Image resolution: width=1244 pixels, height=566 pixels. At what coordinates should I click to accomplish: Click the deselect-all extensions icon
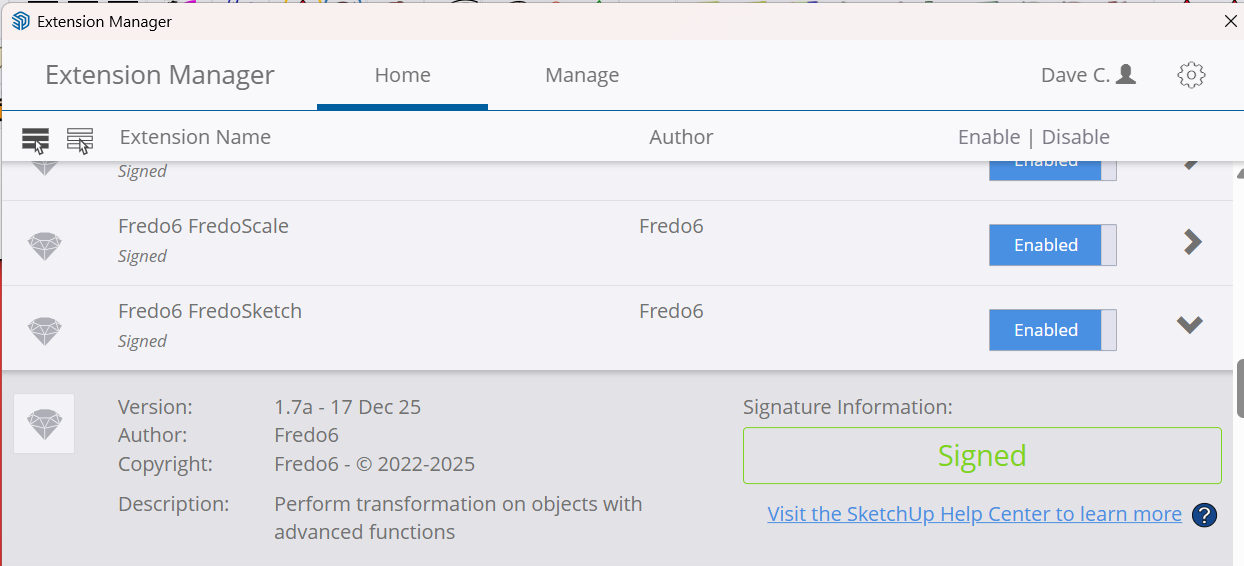pyautogui.click(x=80, y=139)
